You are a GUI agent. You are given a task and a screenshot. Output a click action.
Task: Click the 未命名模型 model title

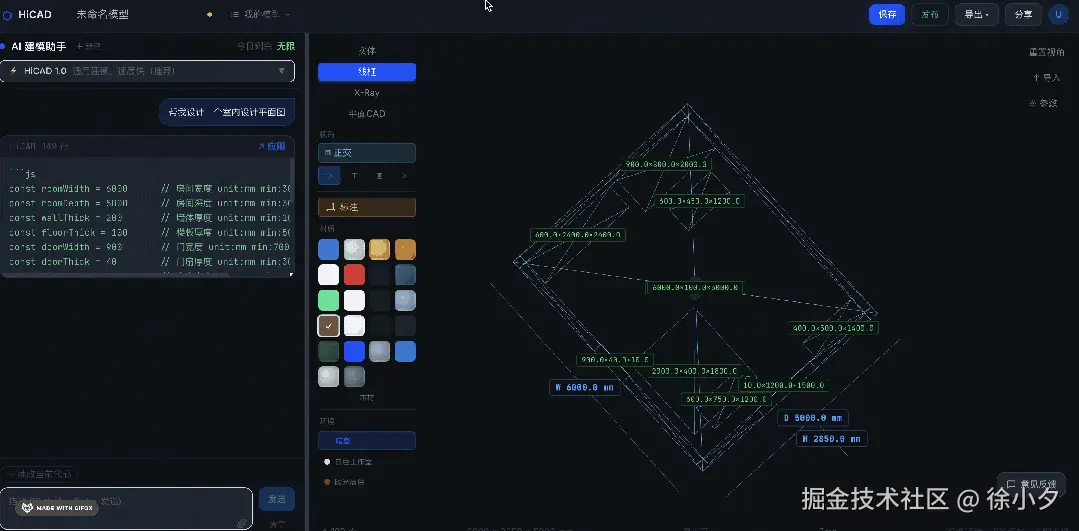coord(103,14)
